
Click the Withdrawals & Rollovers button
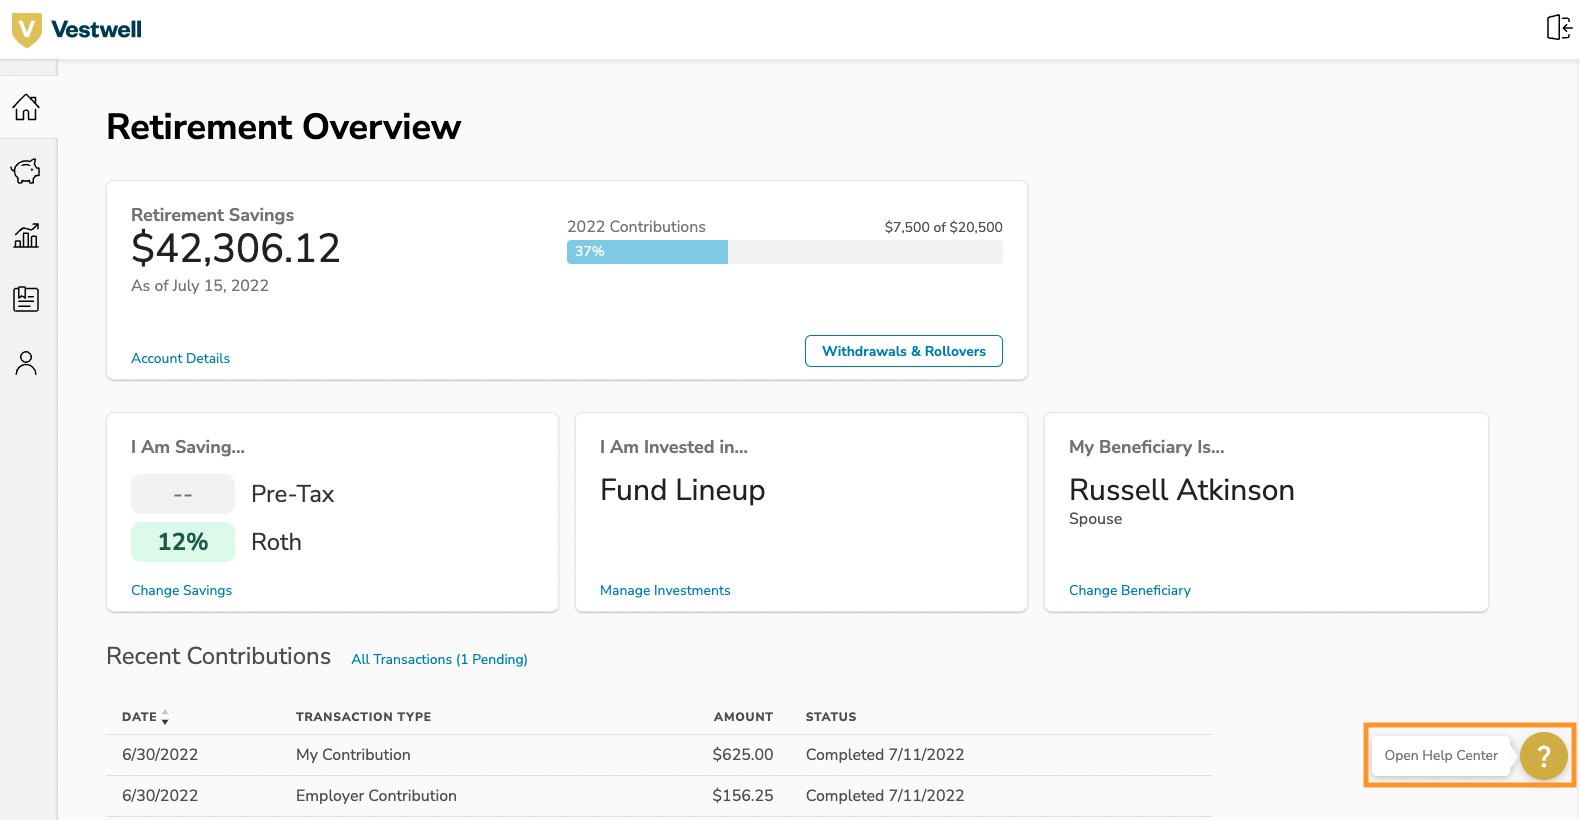903,351
